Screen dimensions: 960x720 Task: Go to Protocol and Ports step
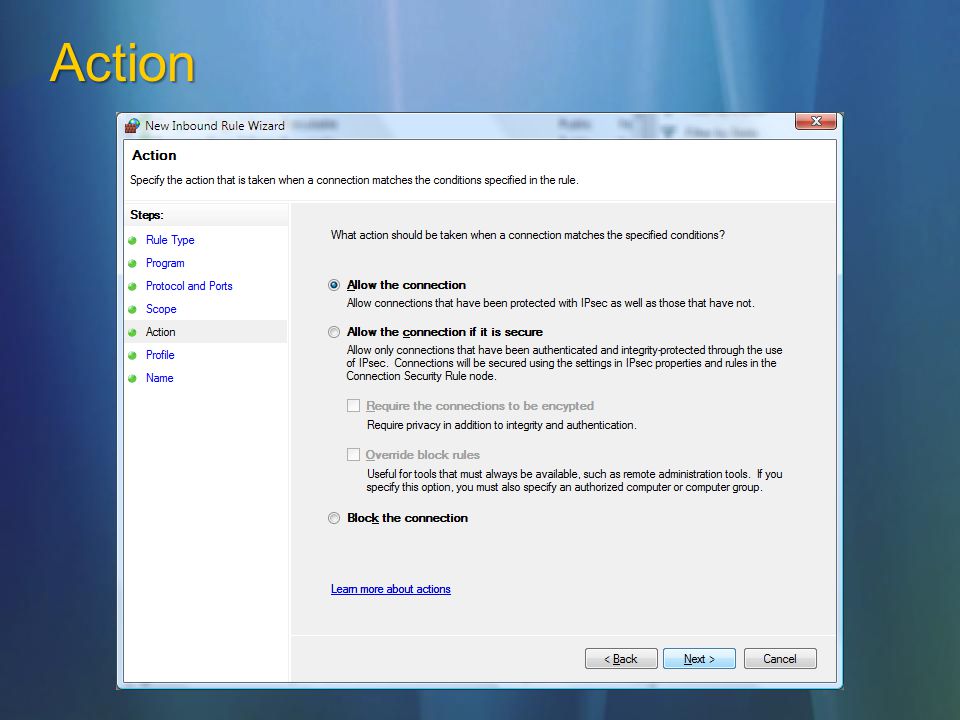189,286
